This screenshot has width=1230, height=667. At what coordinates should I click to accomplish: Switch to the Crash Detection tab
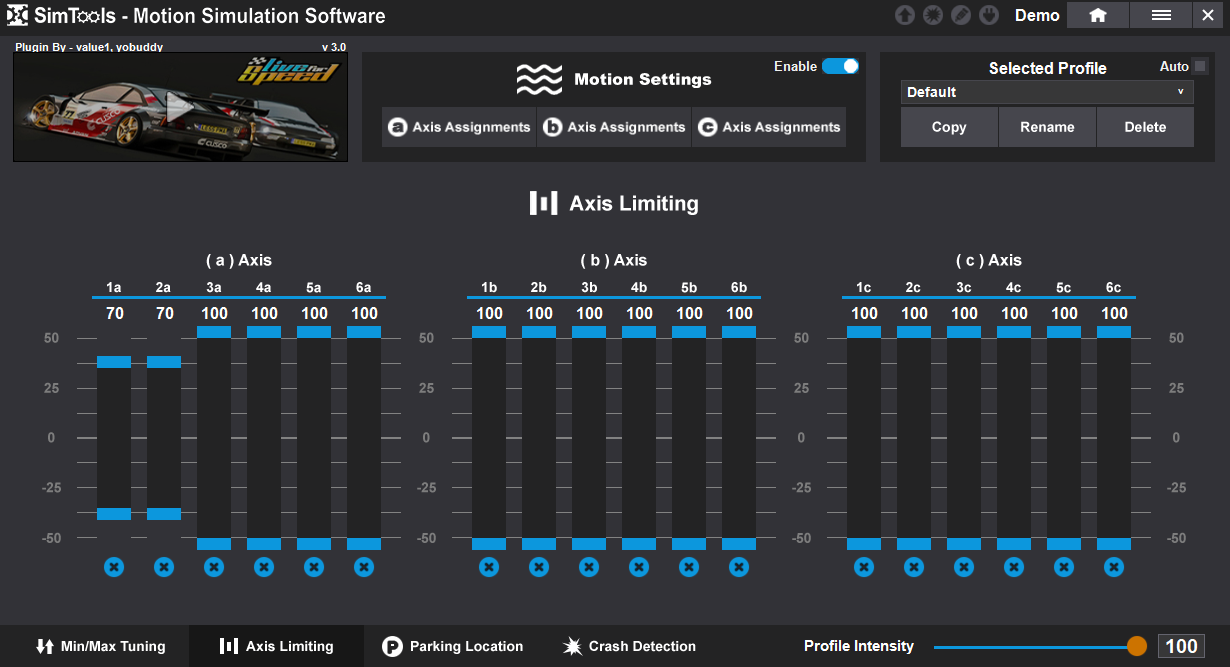tap(629, 646)
